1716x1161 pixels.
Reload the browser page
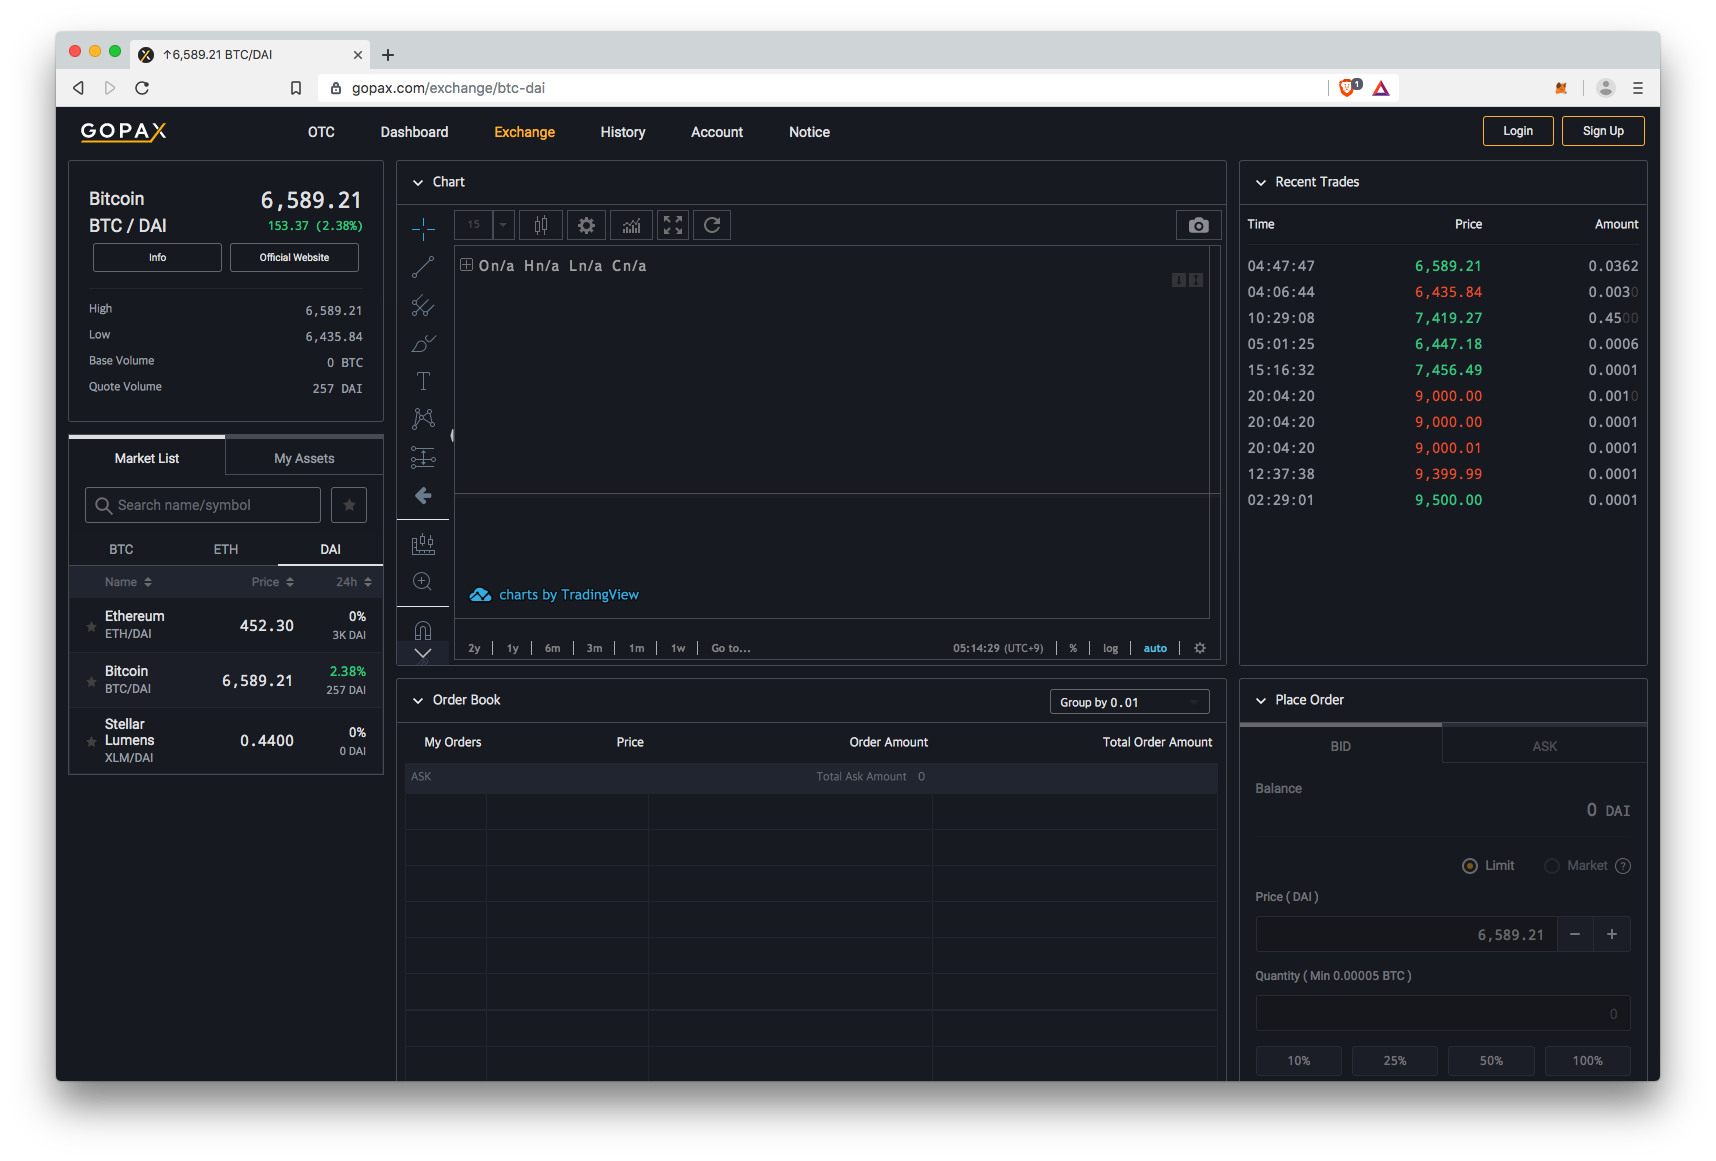pyautogui.click(x=142, y=88)
